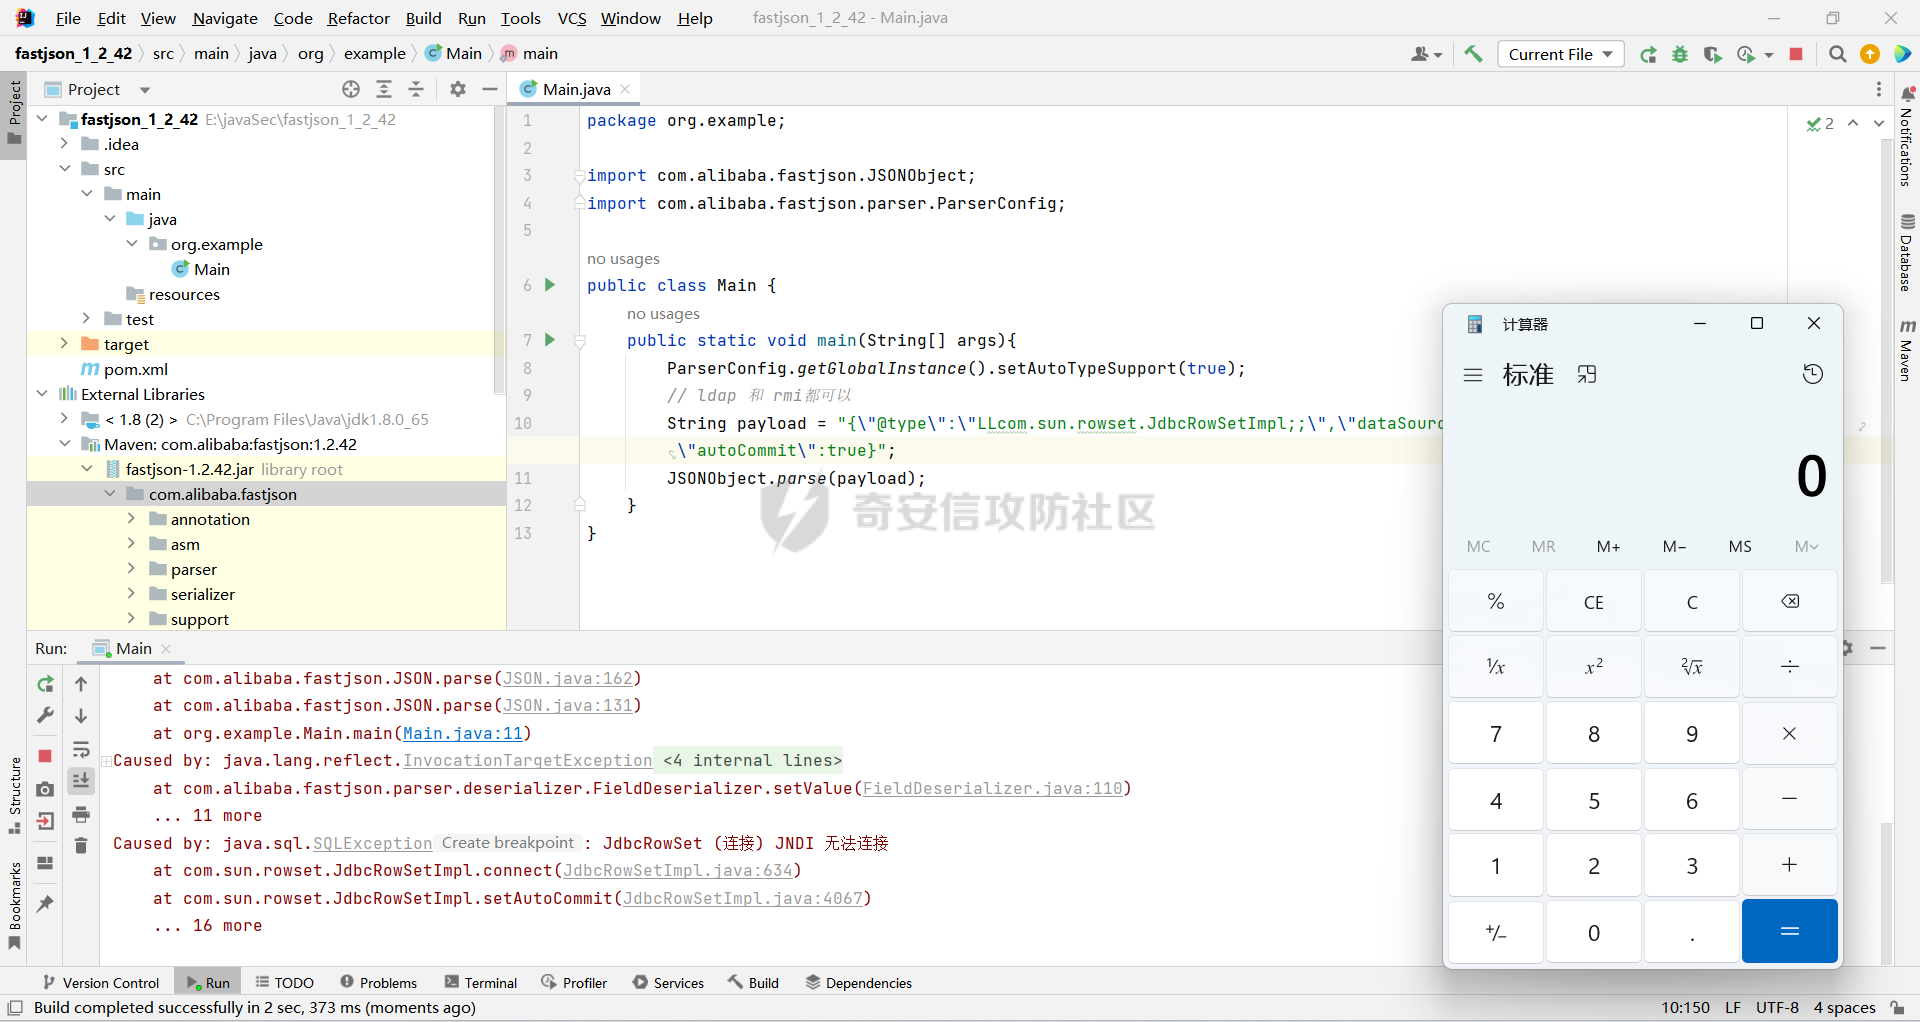
Task: Run Main class from line 6 gutter
Action: tap(549, 285)
